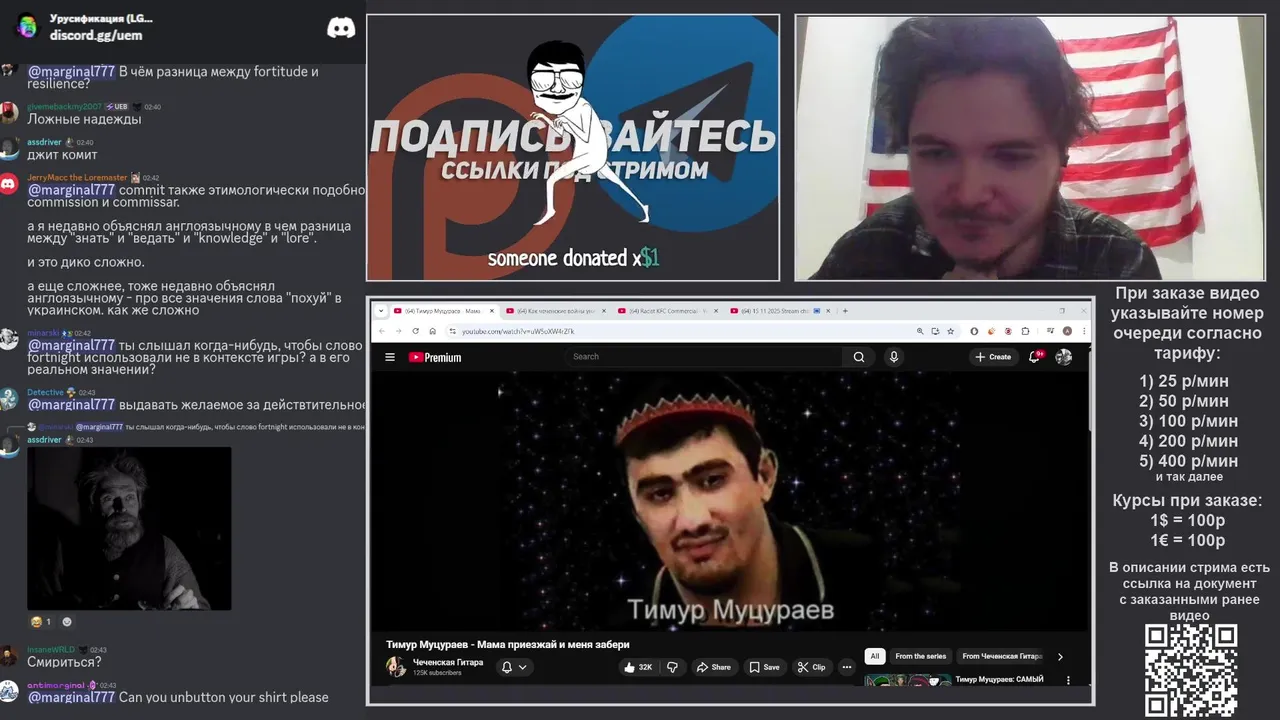Click the browser home icon
Screen dimensions: 1280x720
[432, 331]
